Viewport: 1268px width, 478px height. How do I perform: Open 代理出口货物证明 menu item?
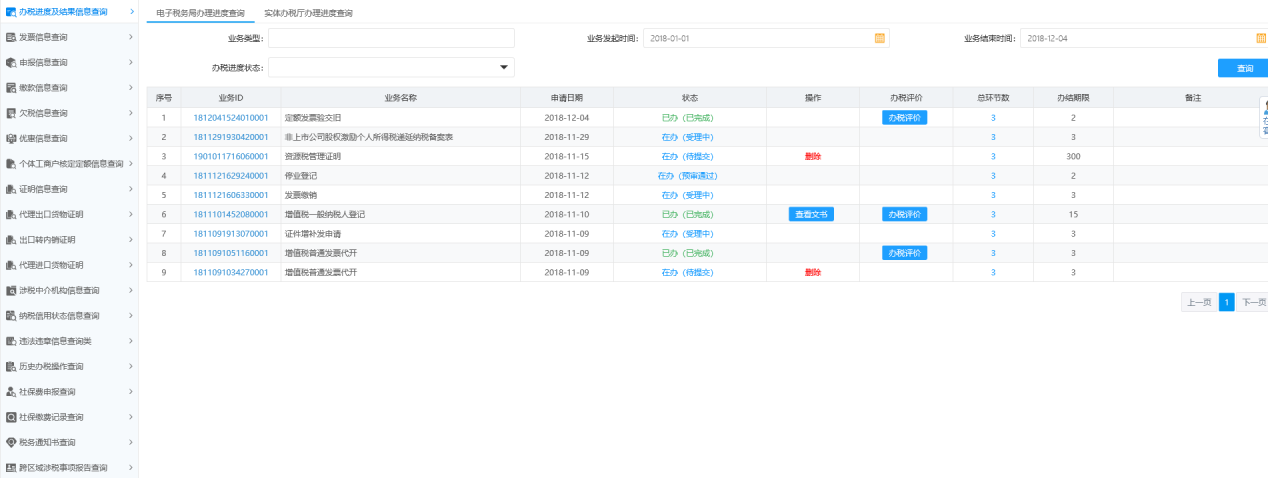point(69,214)
